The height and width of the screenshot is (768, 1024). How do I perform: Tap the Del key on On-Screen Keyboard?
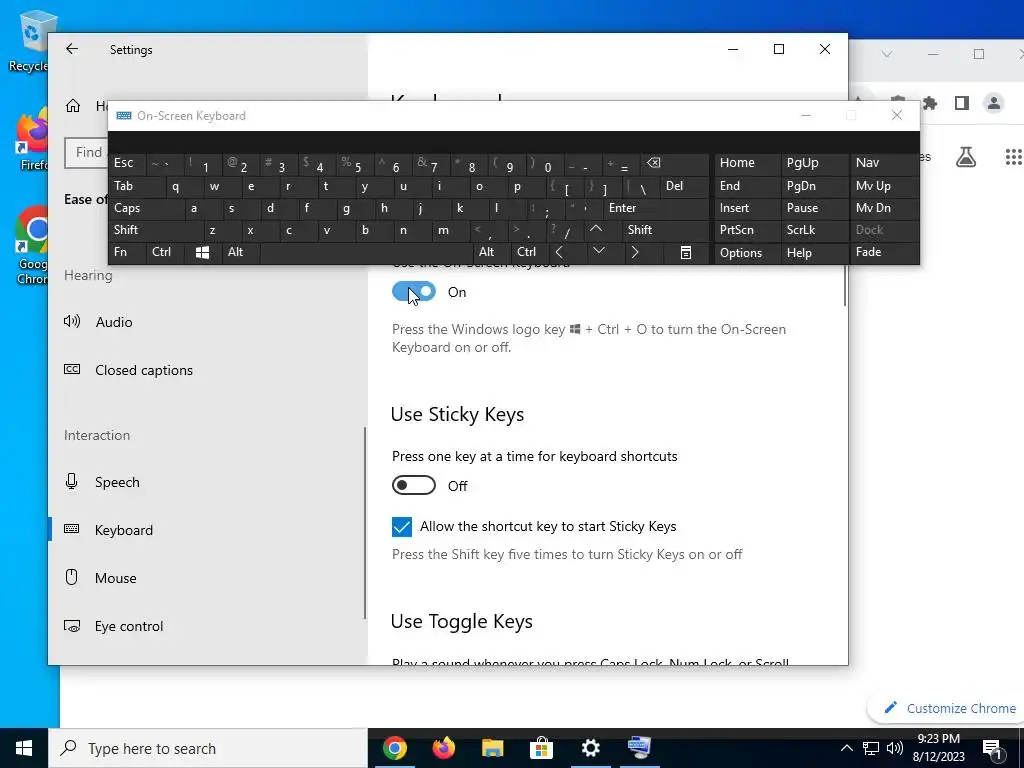point(685,186)
